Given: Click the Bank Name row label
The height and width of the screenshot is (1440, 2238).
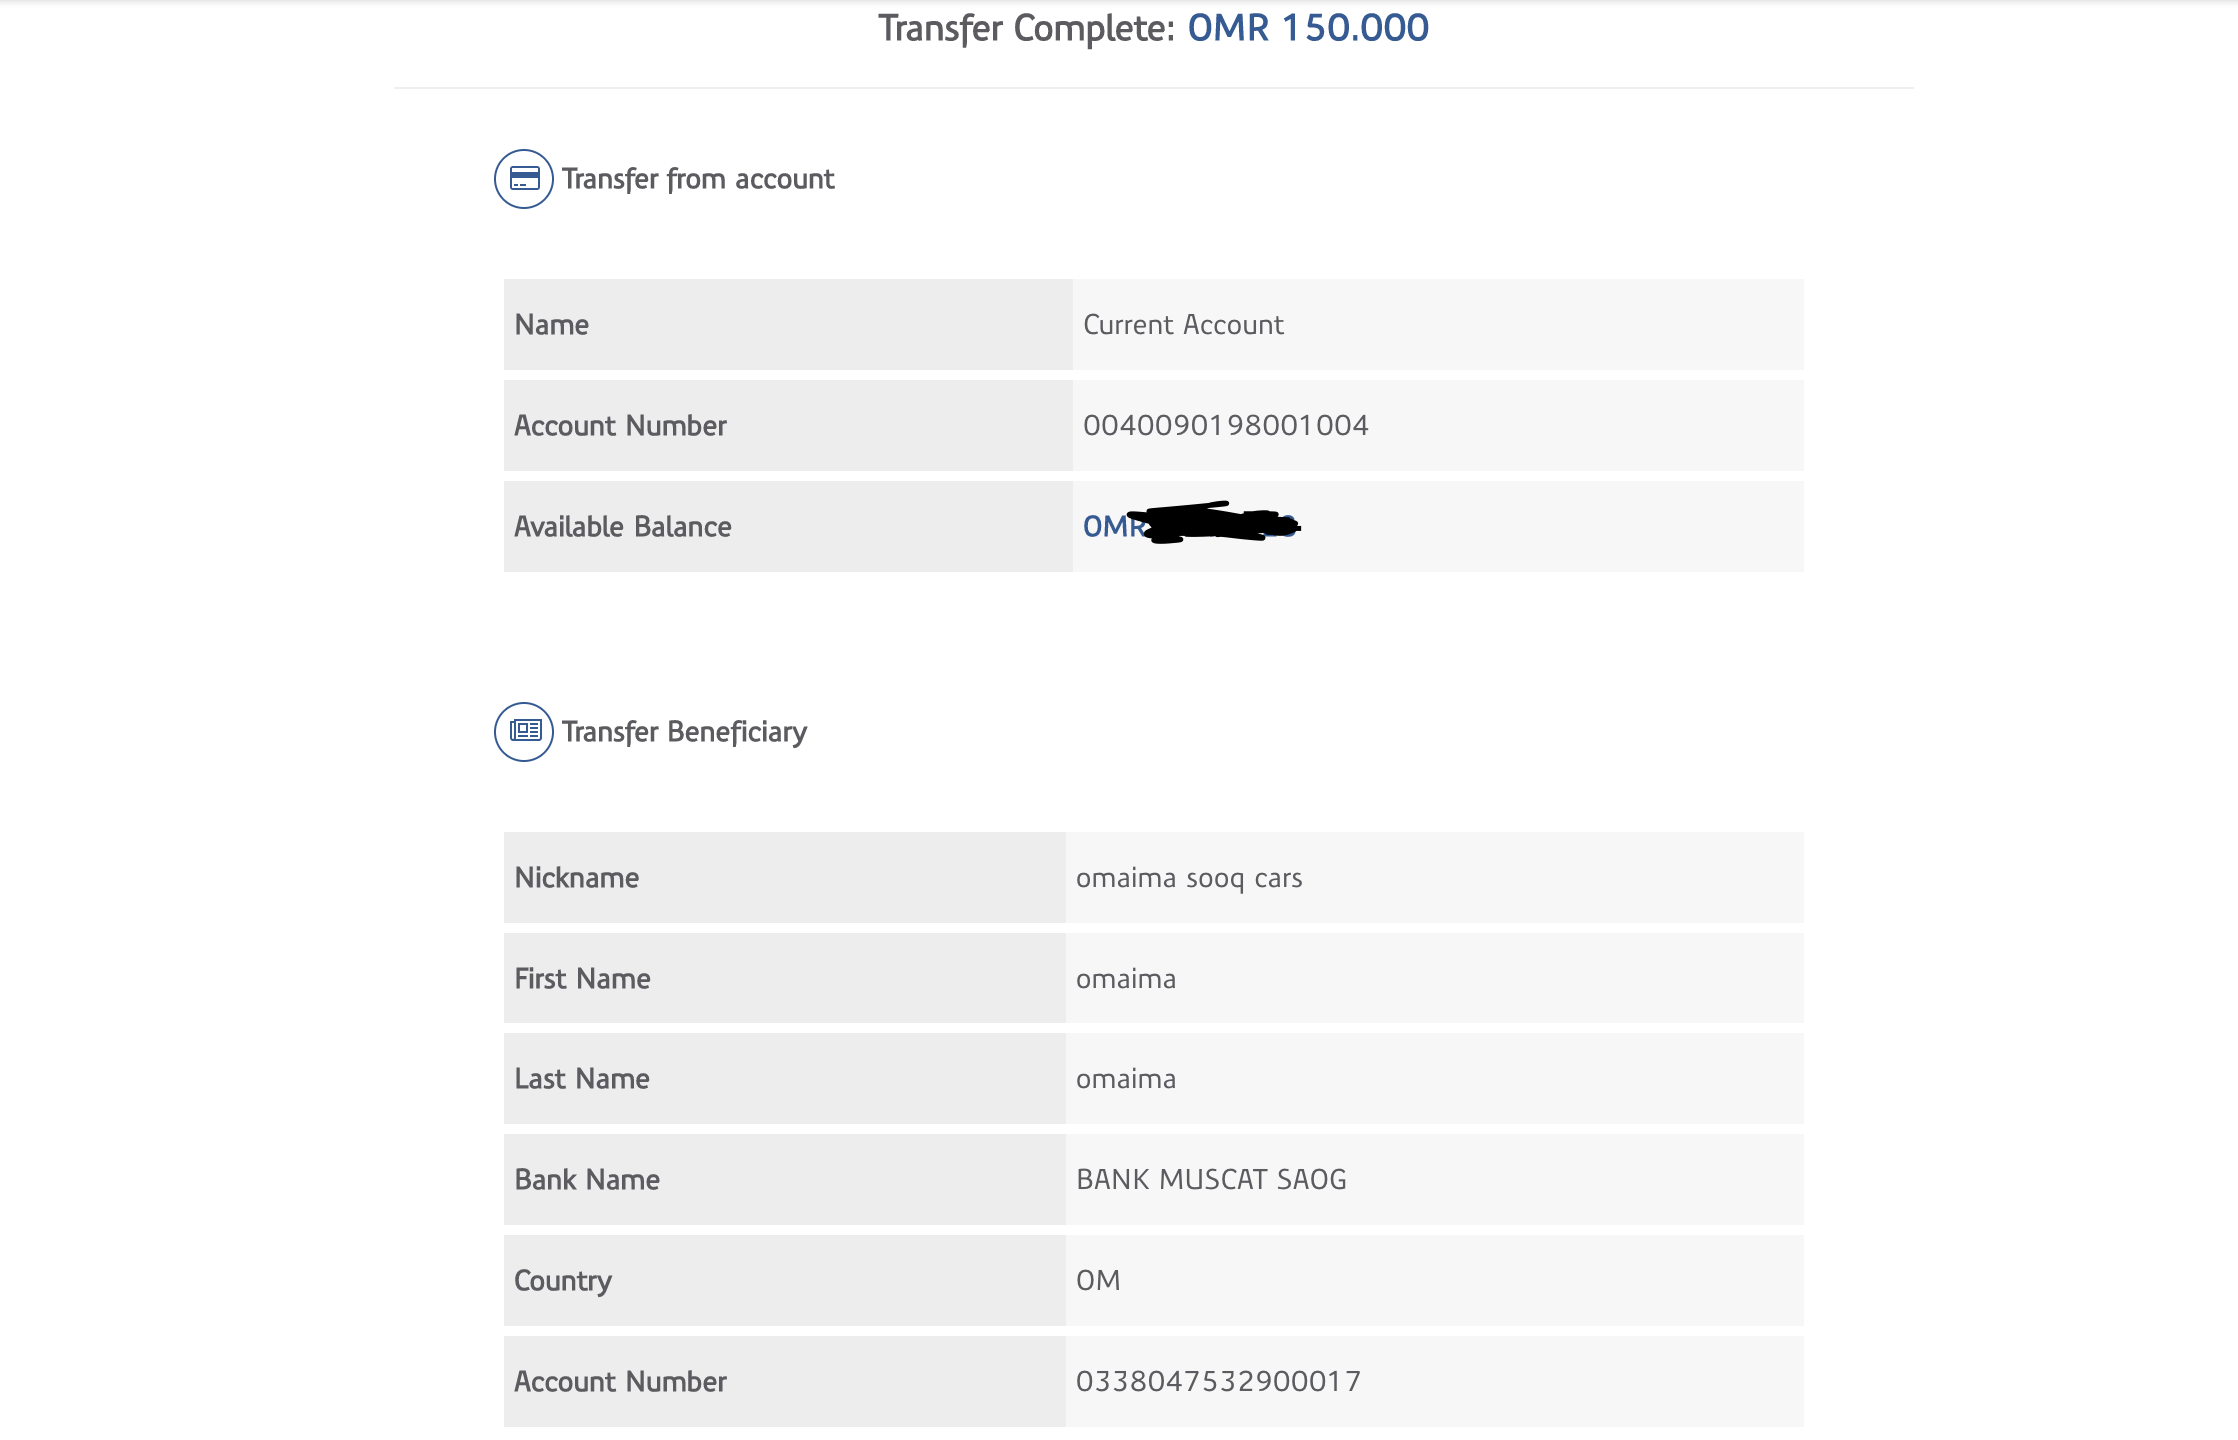Looking at the screenshot, I should [x=586, y=1180].
